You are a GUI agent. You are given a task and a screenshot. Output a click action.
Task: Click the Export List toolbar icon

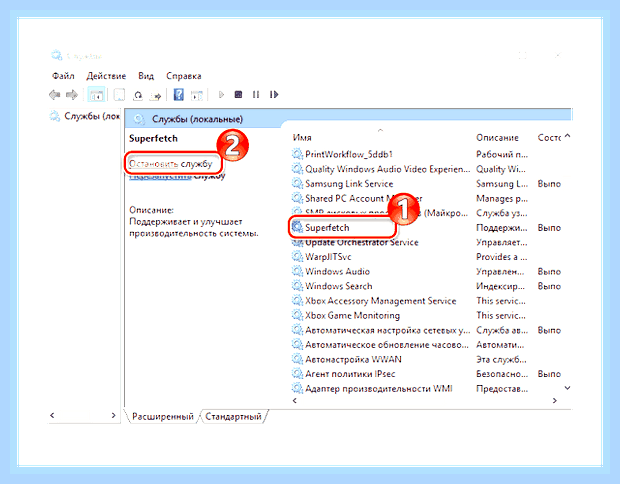pyautogui.click(x=157, y=95)
